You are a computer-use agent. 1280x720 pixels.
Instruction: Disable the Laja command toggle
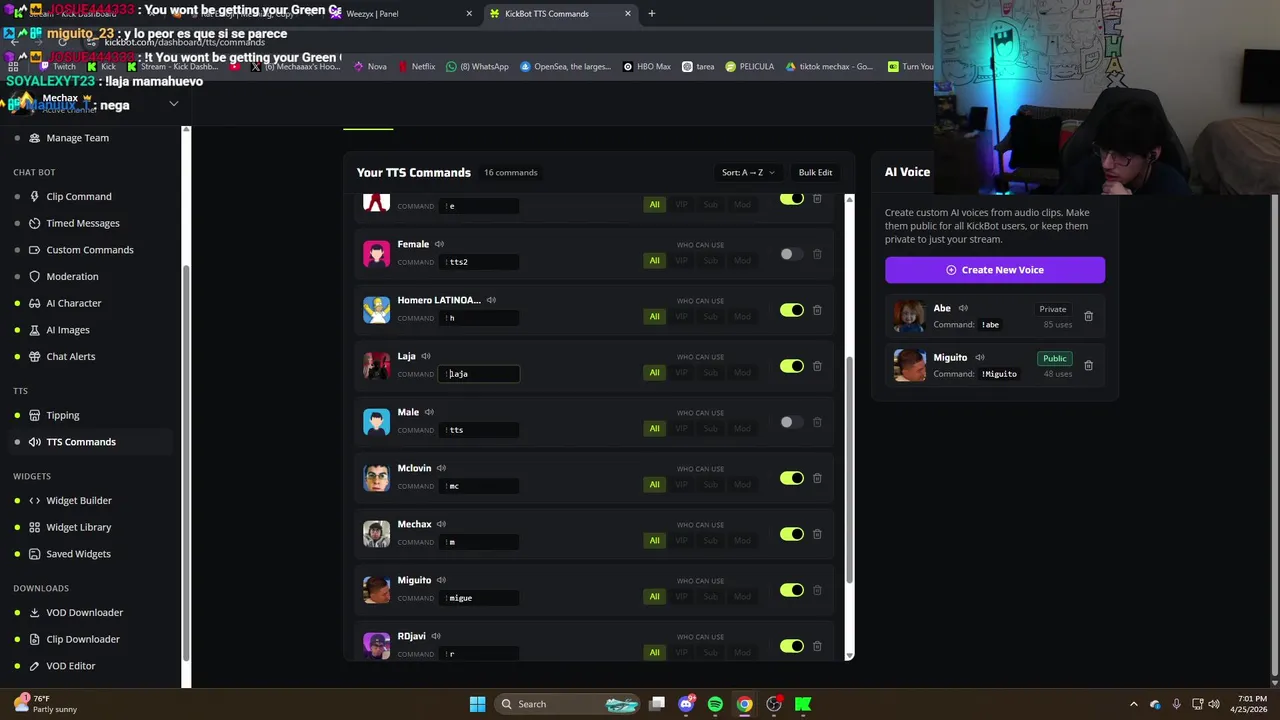(x=791, y=366)
